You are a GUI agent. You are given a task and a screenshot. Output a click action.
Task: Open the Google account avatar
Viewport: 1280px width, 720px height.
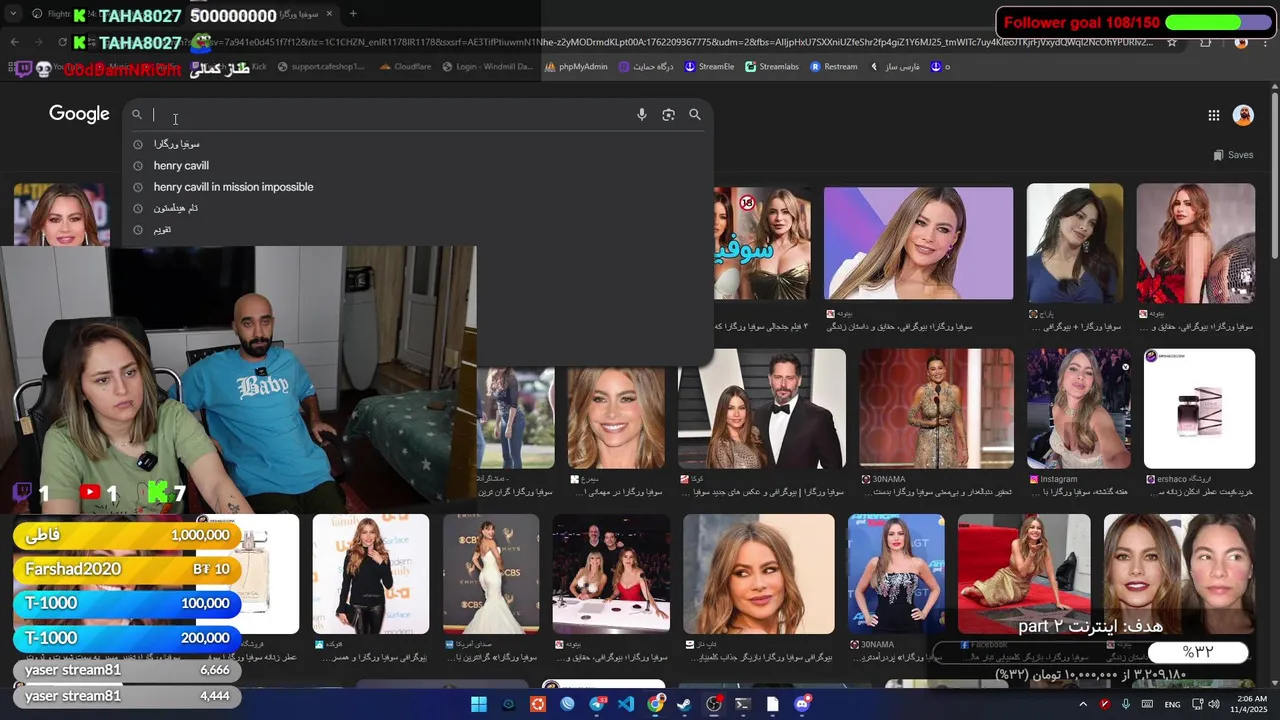(1243, 115)
